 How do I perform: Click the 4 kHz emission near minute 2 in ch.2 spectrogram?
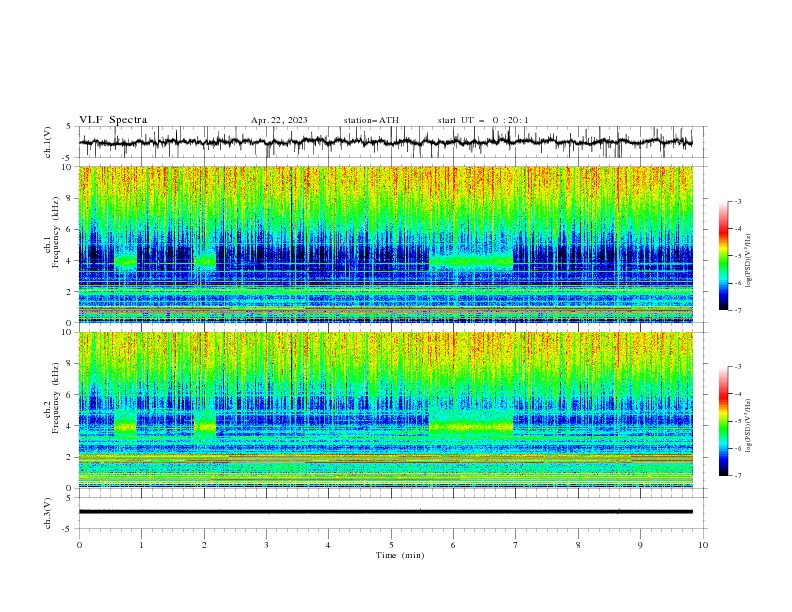205,426
